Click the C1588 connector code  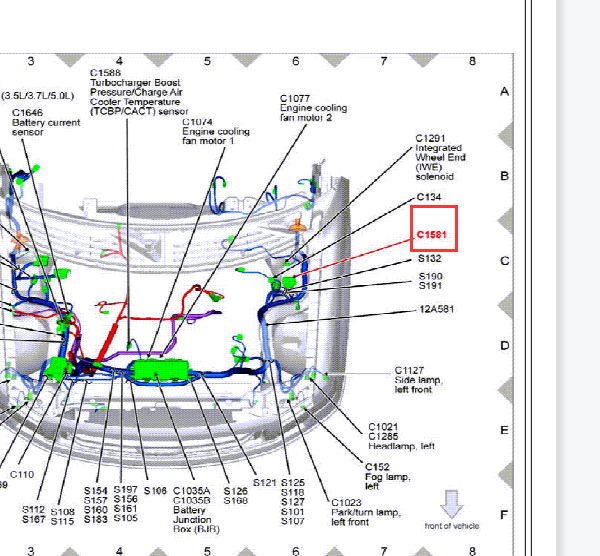(x=105, y=73)
